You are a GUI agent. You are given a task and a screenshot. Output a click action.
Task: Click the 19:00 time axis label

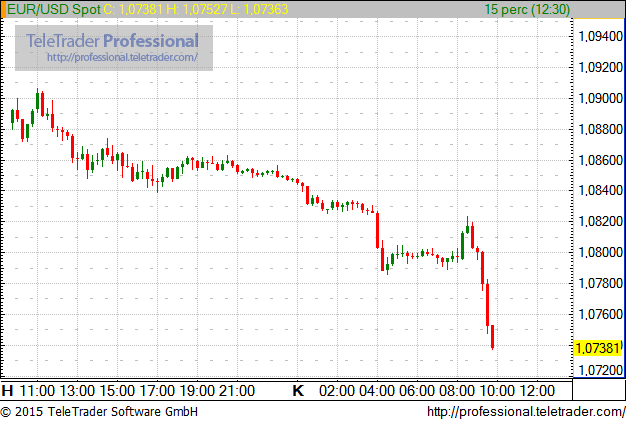(x=197, y=391)
